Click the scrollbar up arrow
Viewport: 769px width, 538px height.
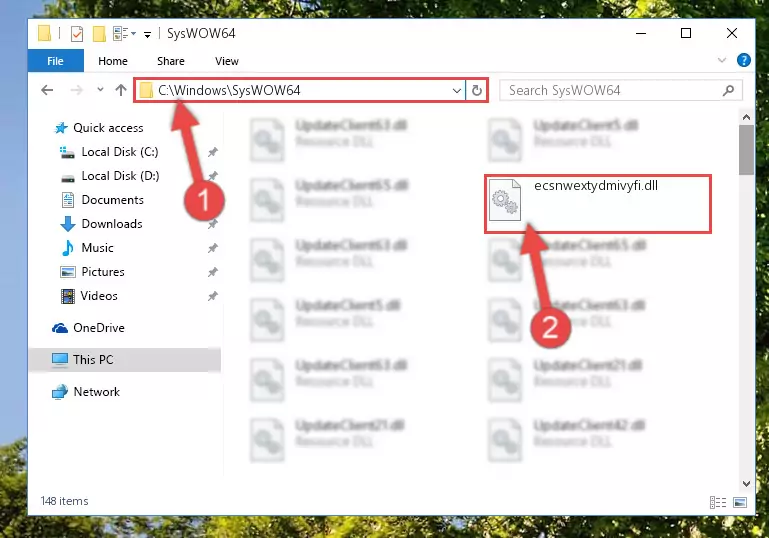[x=746, y=117]
